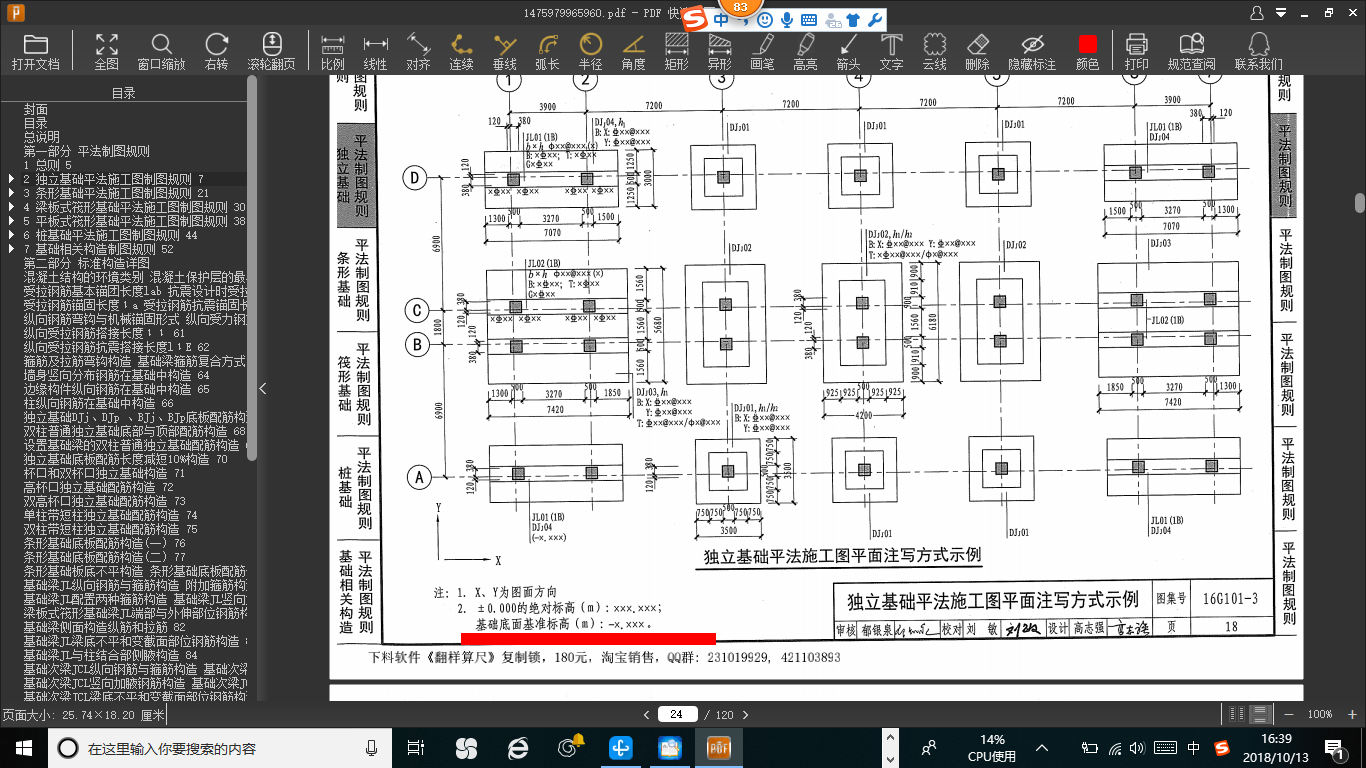Select the 角度 angle measure tool
Screen dimensions: 1366x768
pos(634,52)
